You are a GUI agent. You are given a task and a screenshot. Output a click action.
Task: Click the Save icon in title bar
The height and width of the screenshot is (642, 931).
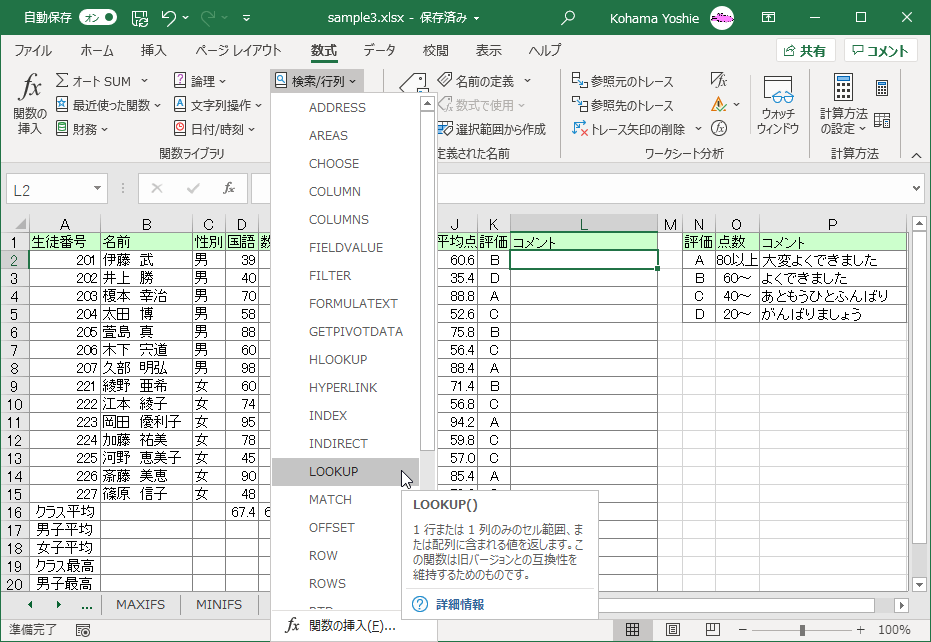tap(140, 18)
